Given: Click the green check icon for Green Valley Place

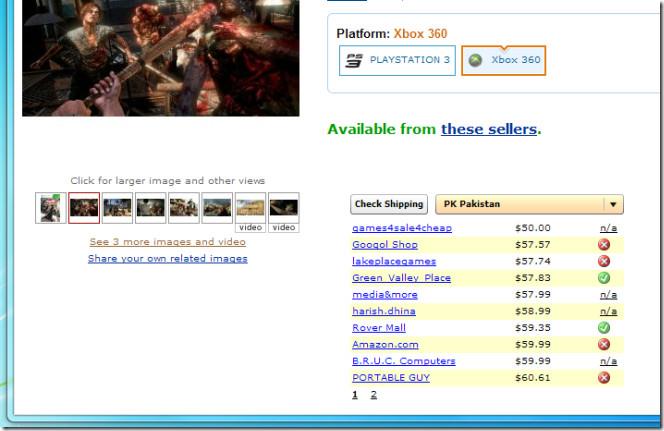Looking at the screenshot, I should [x=604, y=278].
